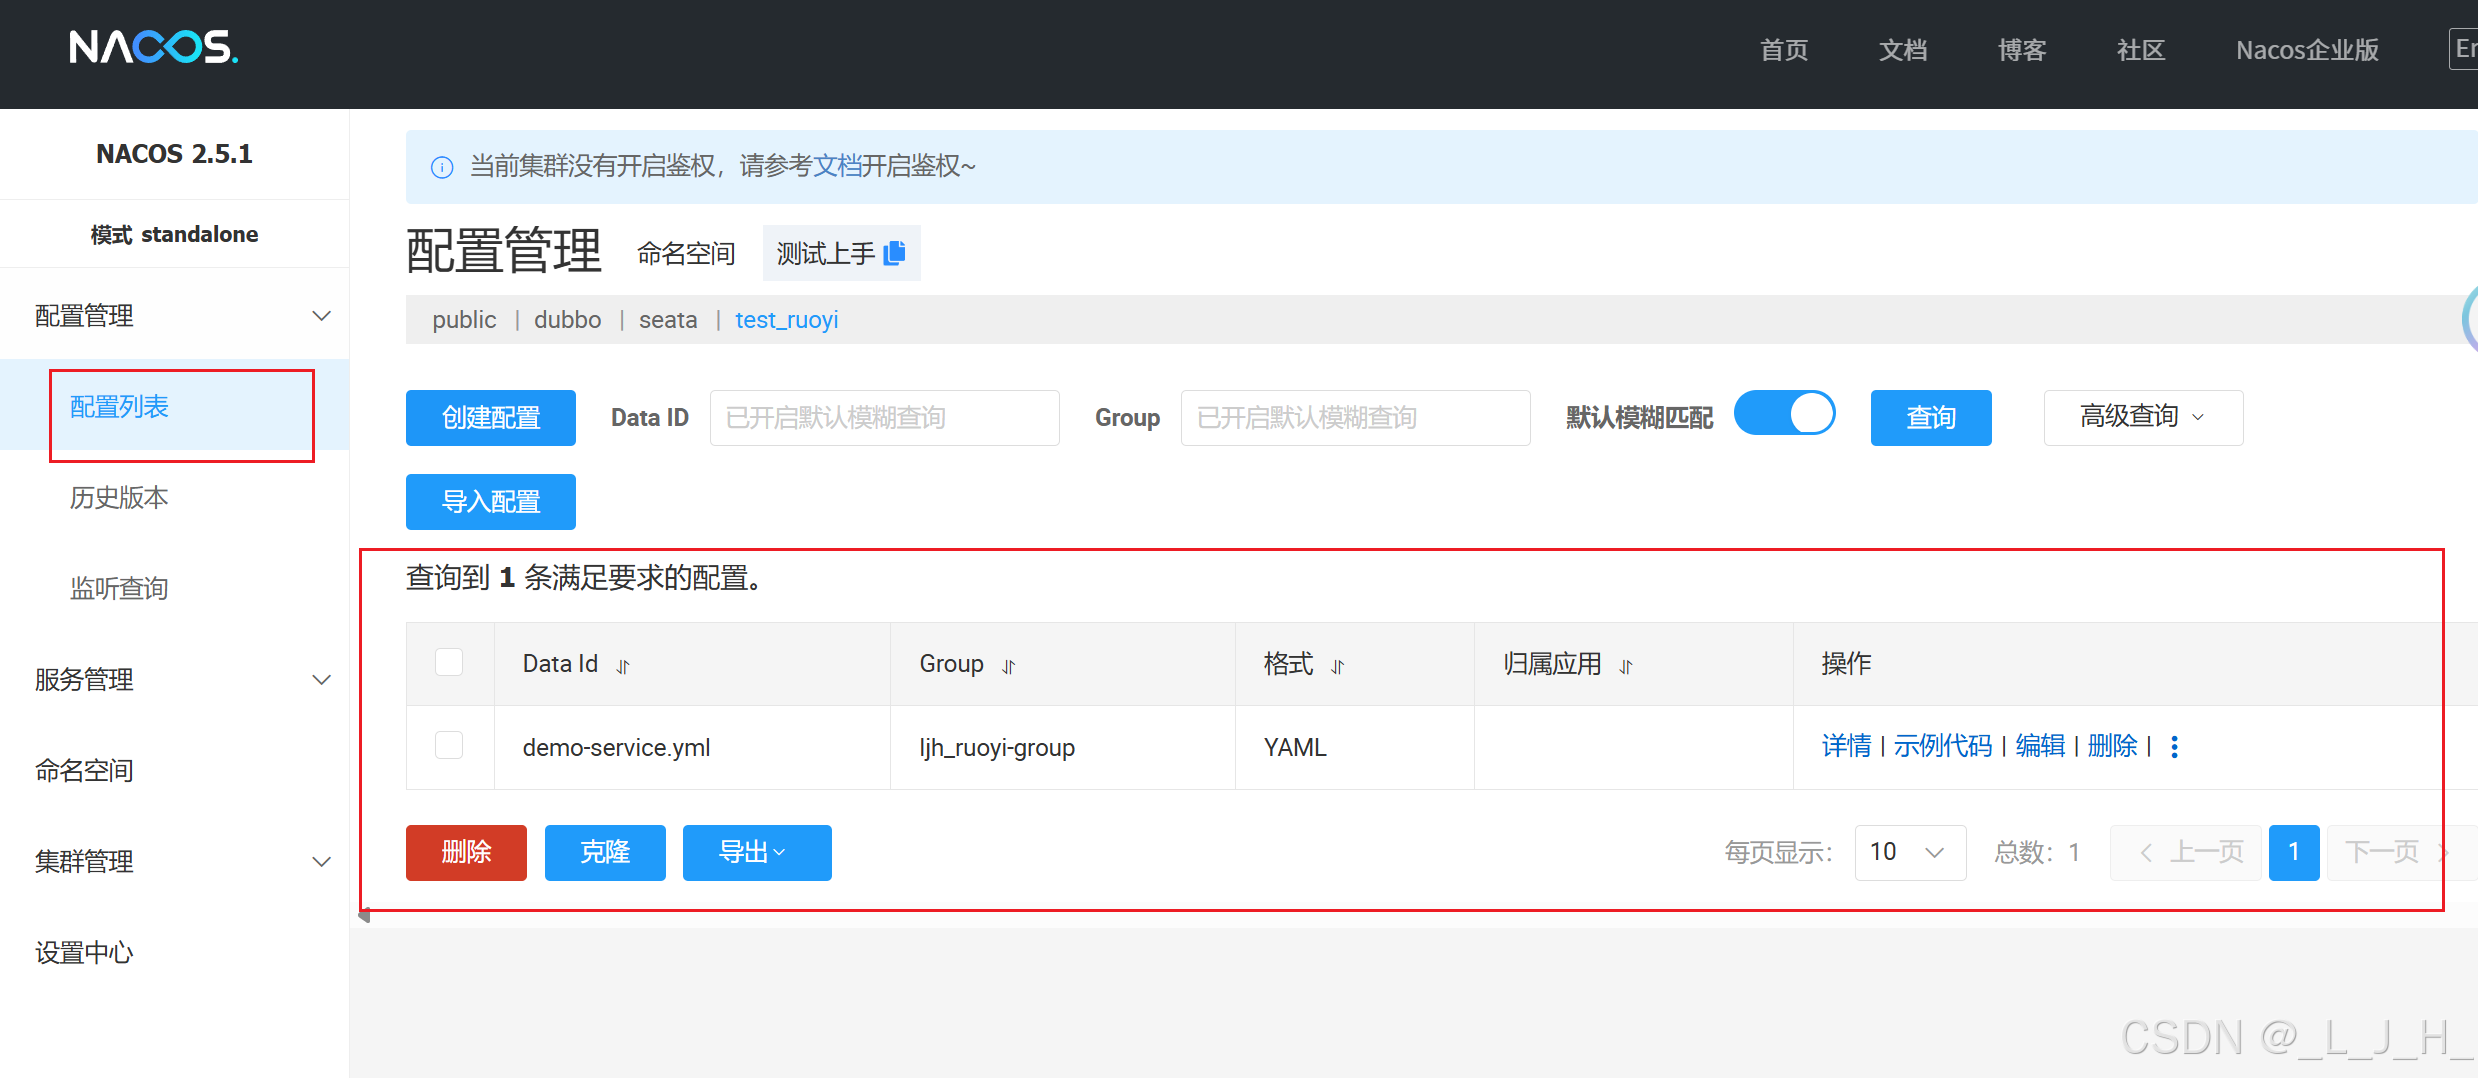Open 社区 in top navigation
Viewport: 2478px width, 1078px height.
(x=2141, y=50)
